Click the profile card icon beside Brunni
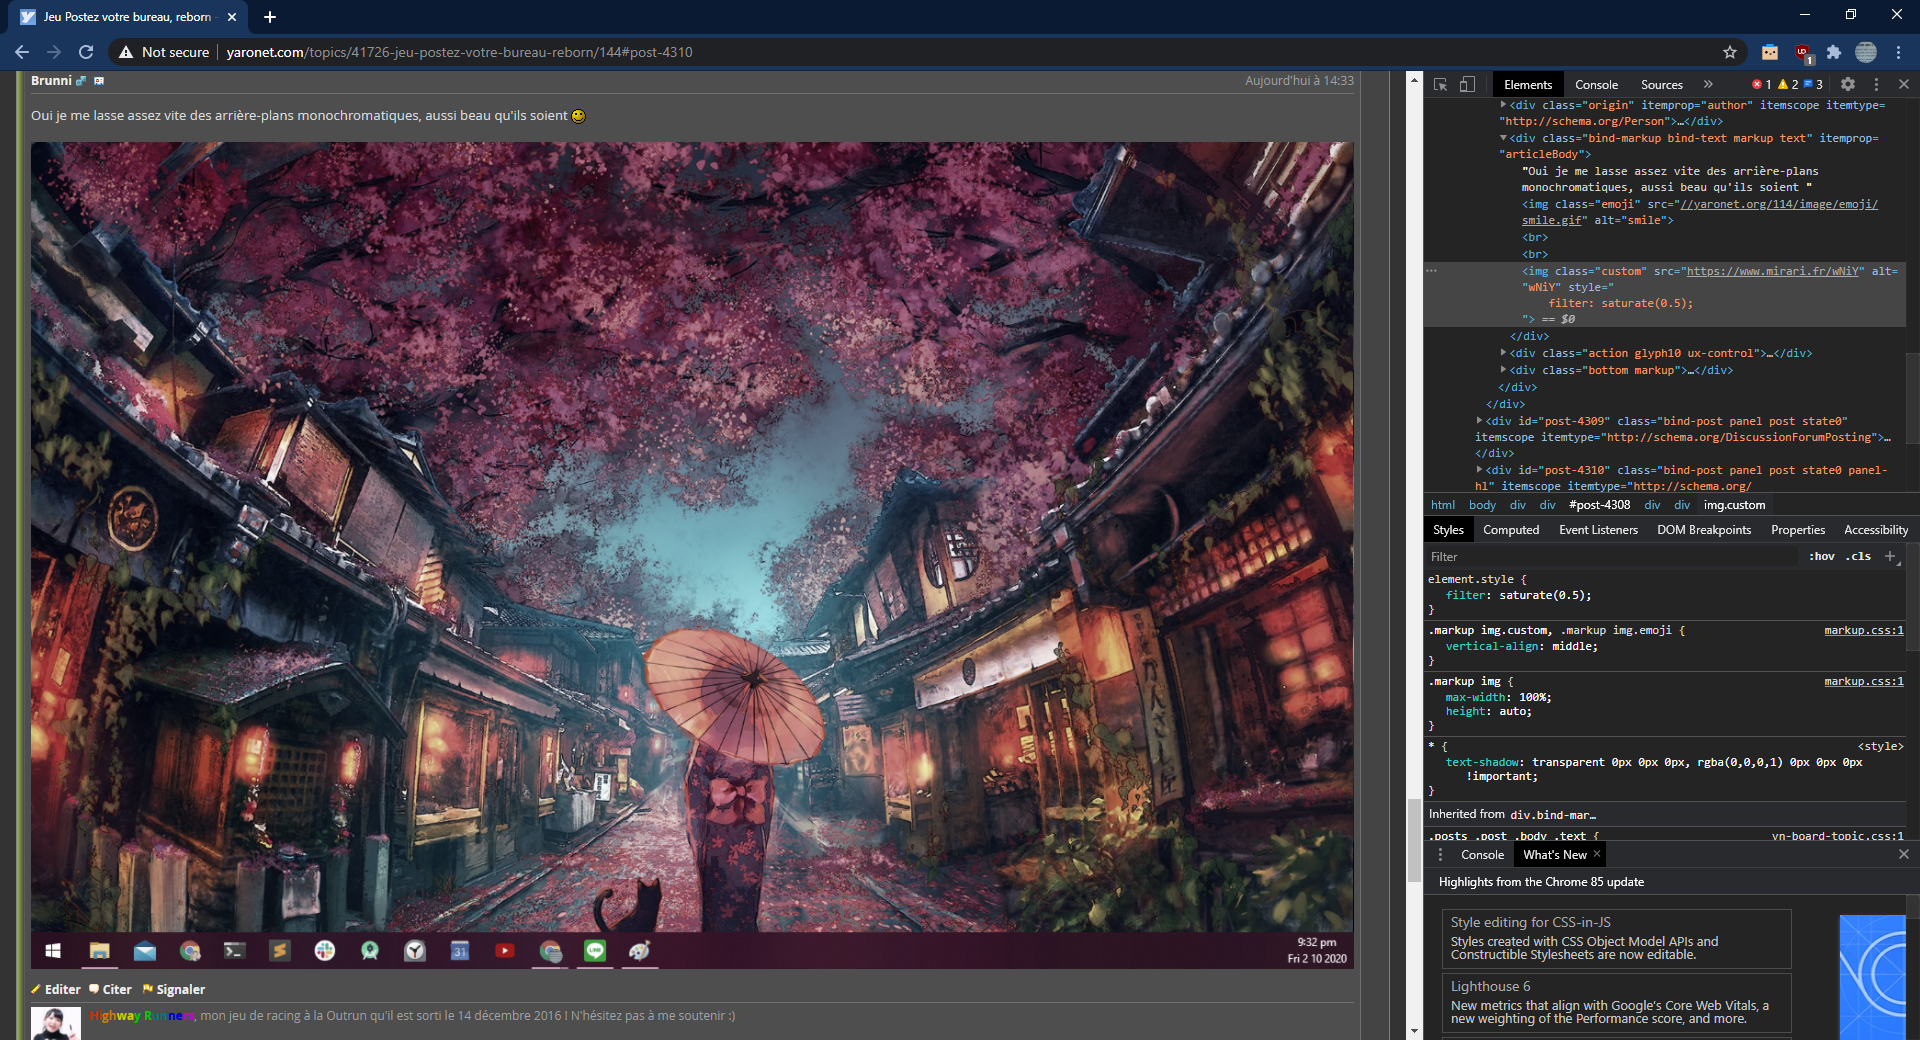 coord(99,81)
